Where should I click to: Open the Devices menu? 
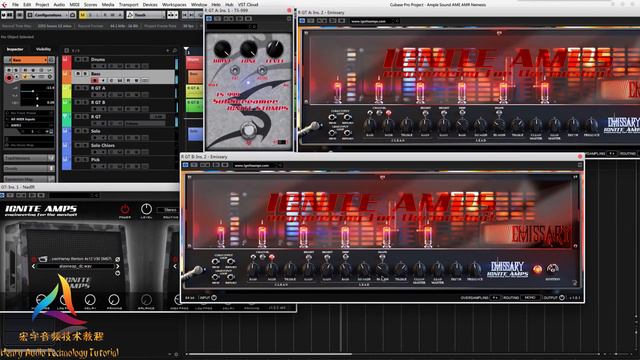click(x=150, y=4)
